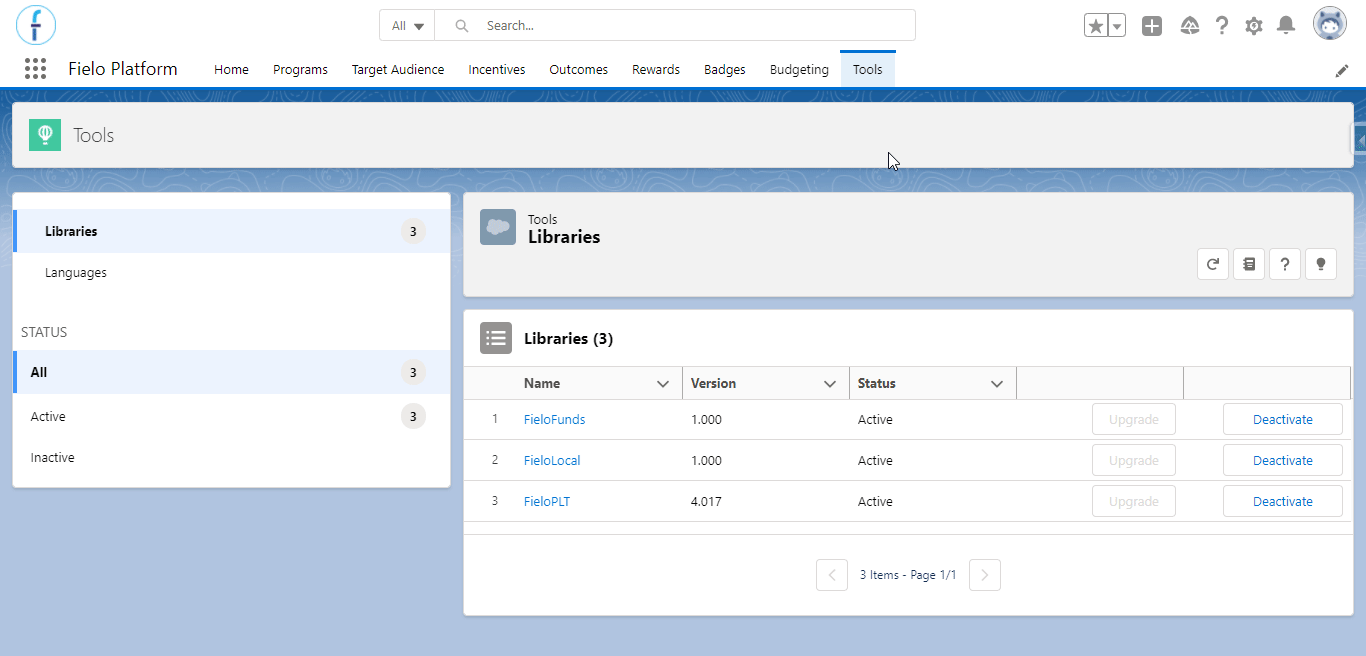Click the Libraries count badge in sidebar
1366x656 pixels.
(x=413, y=232)
